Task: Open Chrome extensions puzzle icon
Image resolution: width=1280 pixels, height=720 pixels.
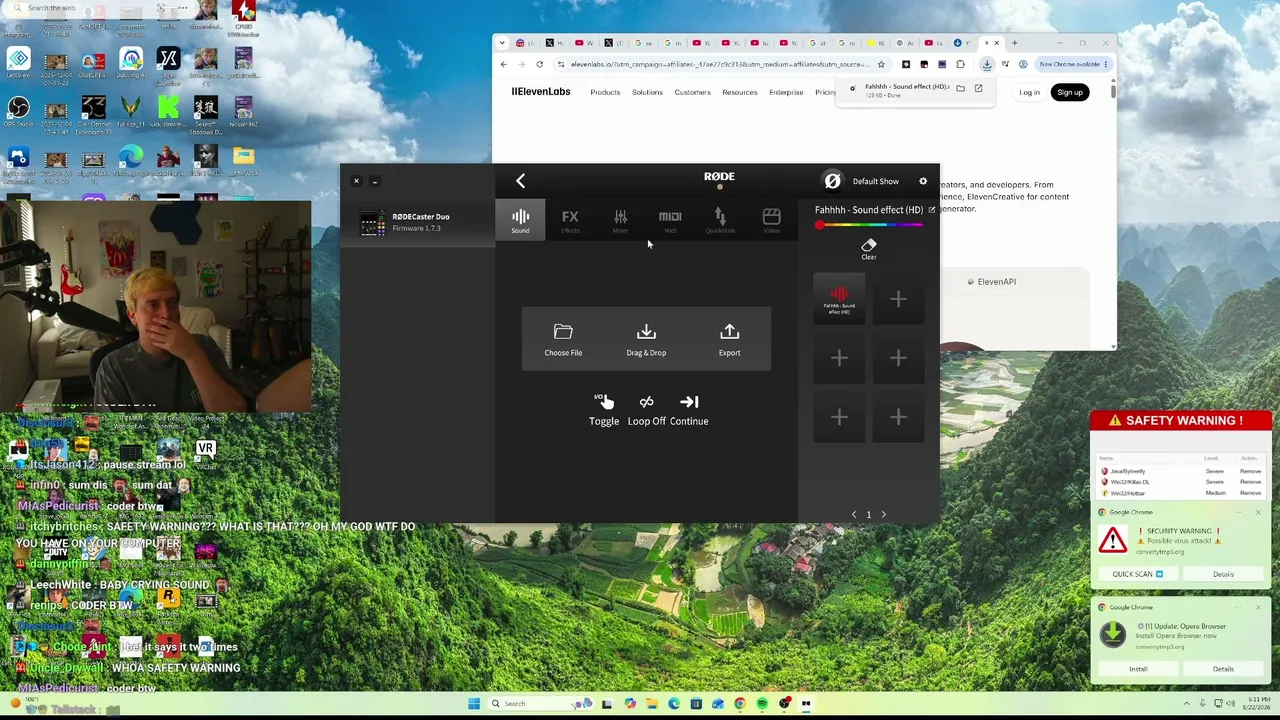Action: (961, 64)
